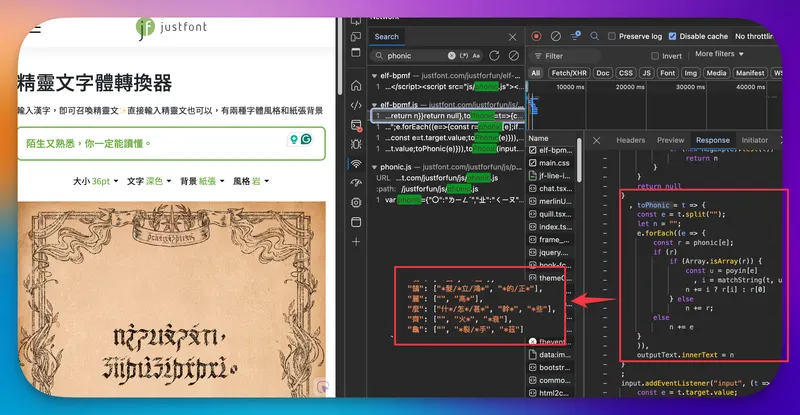Refresh the search results

point(494,56)
